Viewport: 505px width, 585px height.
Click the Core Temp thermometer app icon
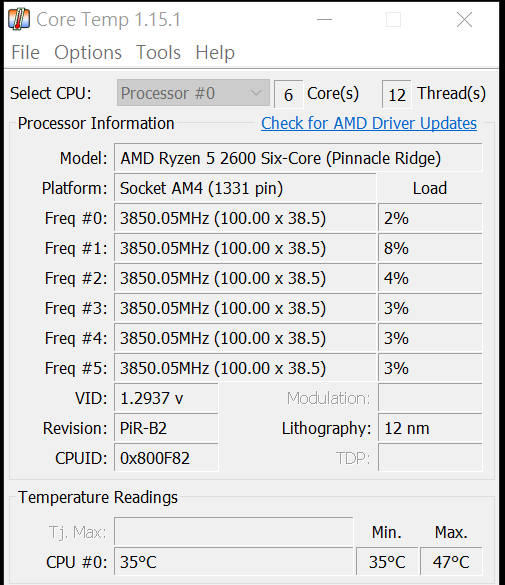pyautogui.click(x=19, y=19)
